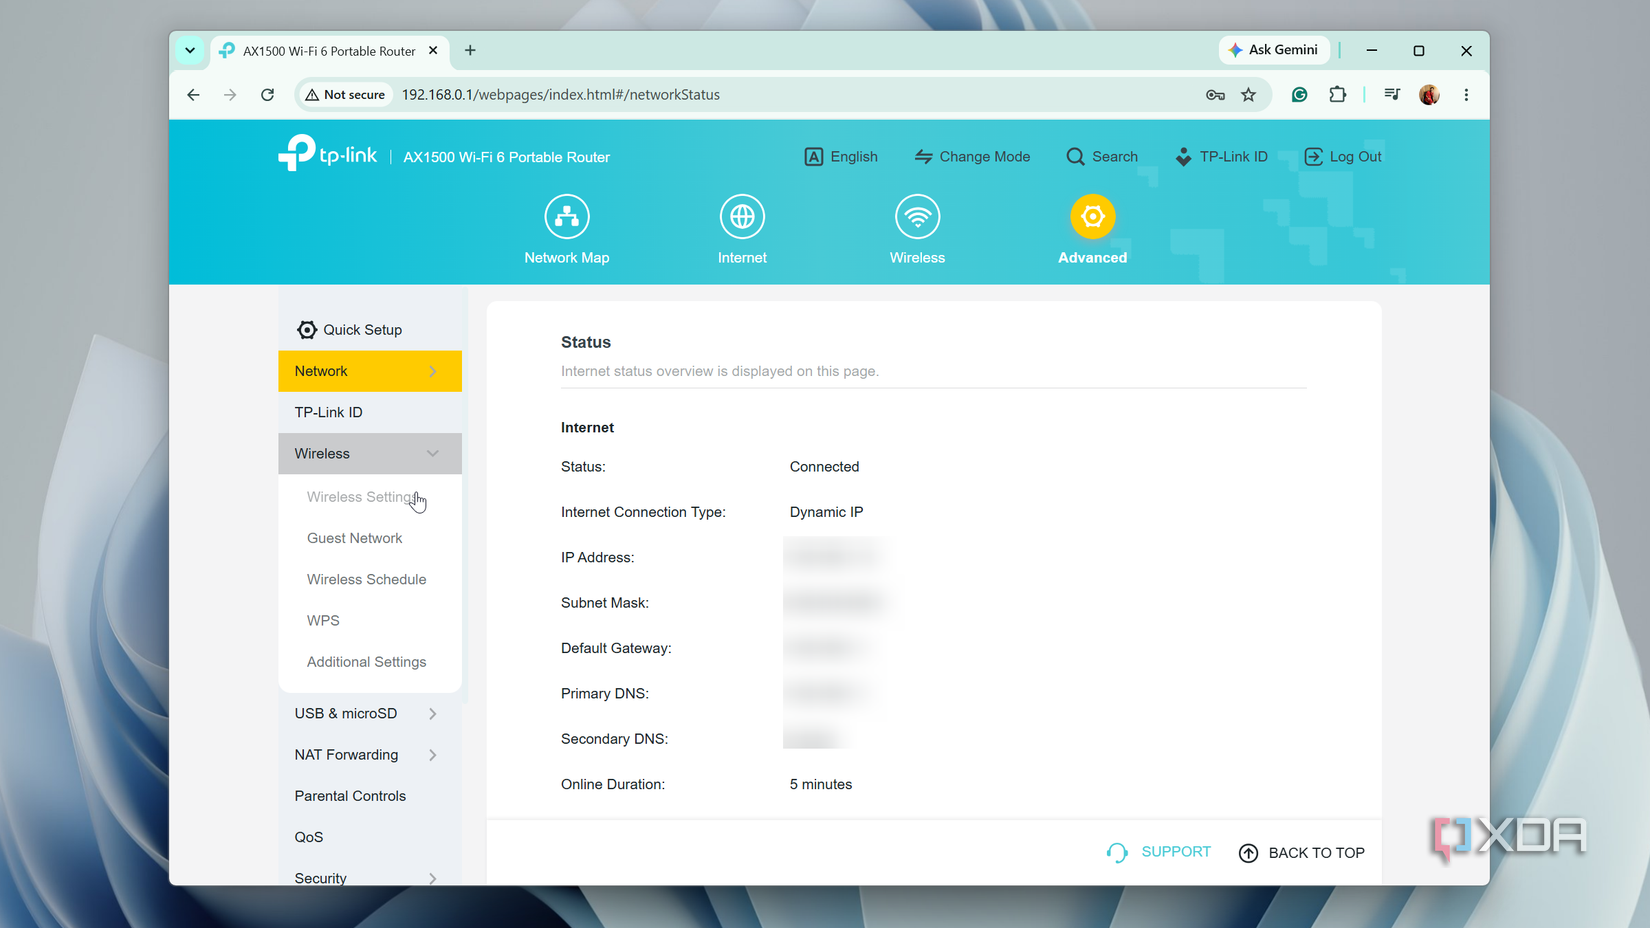
Task: Click the SUPPORT link
Action: (x=1176, y=852)
